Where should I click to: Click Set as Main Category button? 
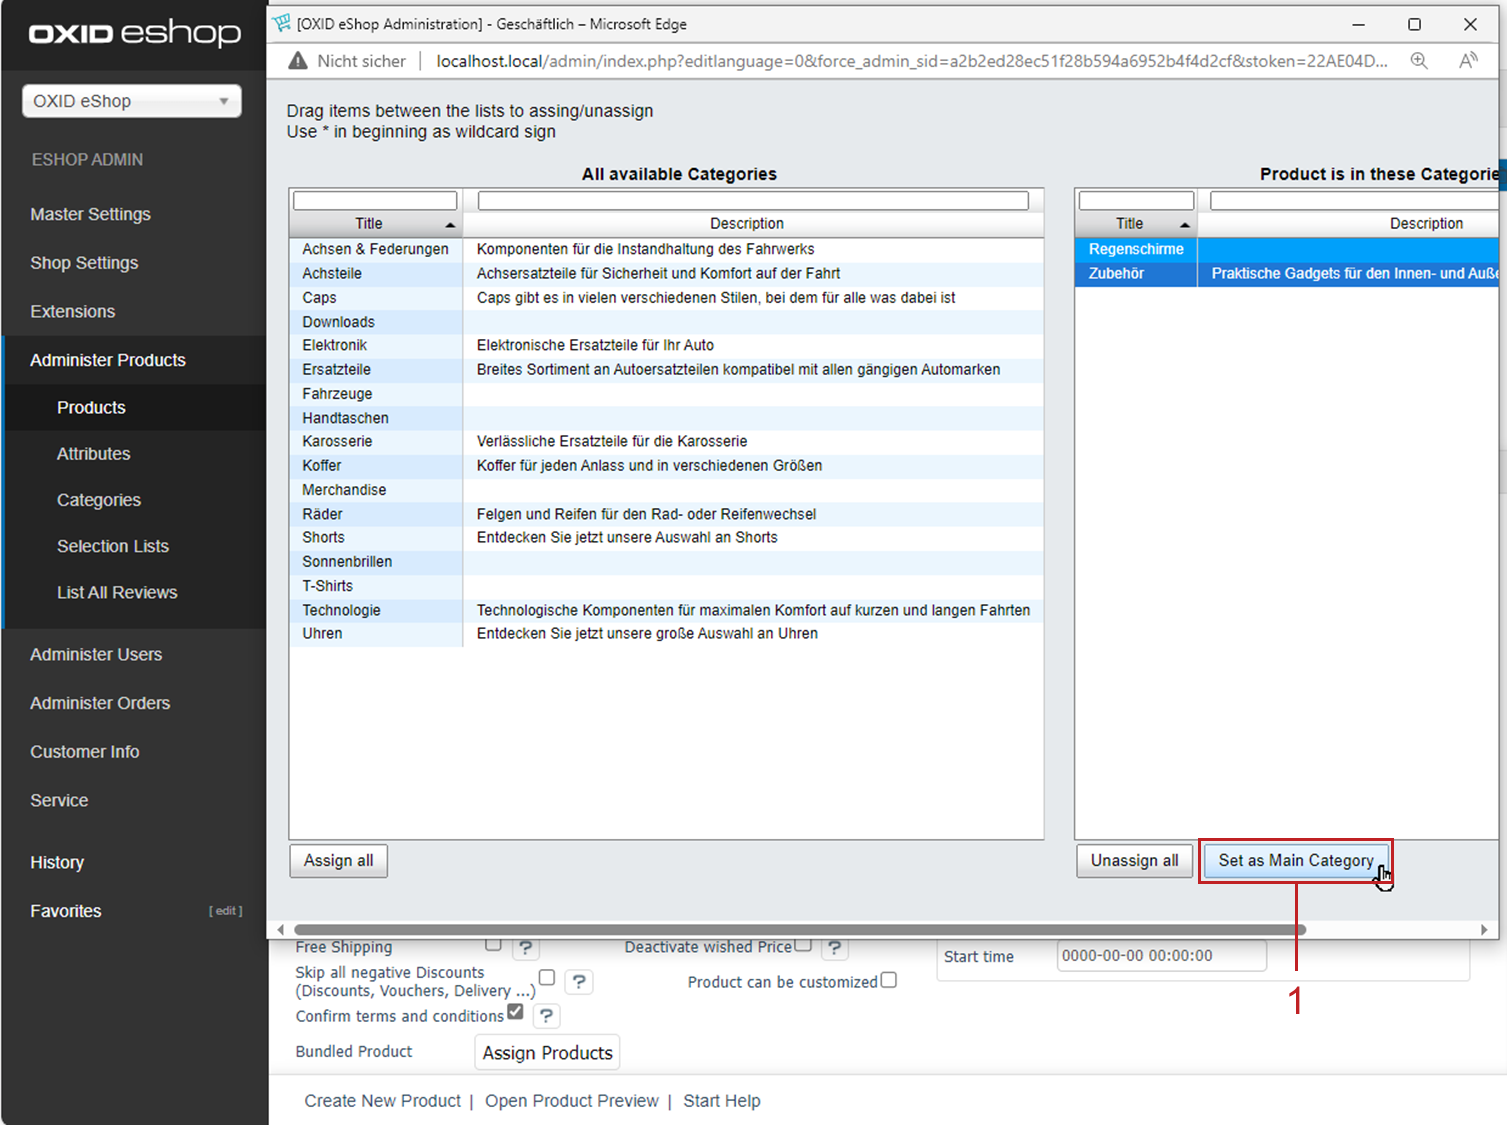pyautogui.click(x=1296, y=861)
